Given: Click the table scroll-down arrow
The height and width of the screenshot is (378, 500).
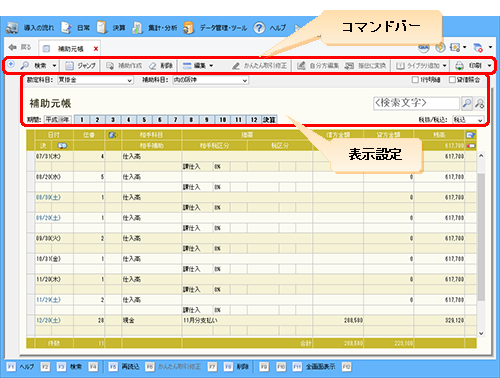Looking at the screenshot, I should pos(481,333).
